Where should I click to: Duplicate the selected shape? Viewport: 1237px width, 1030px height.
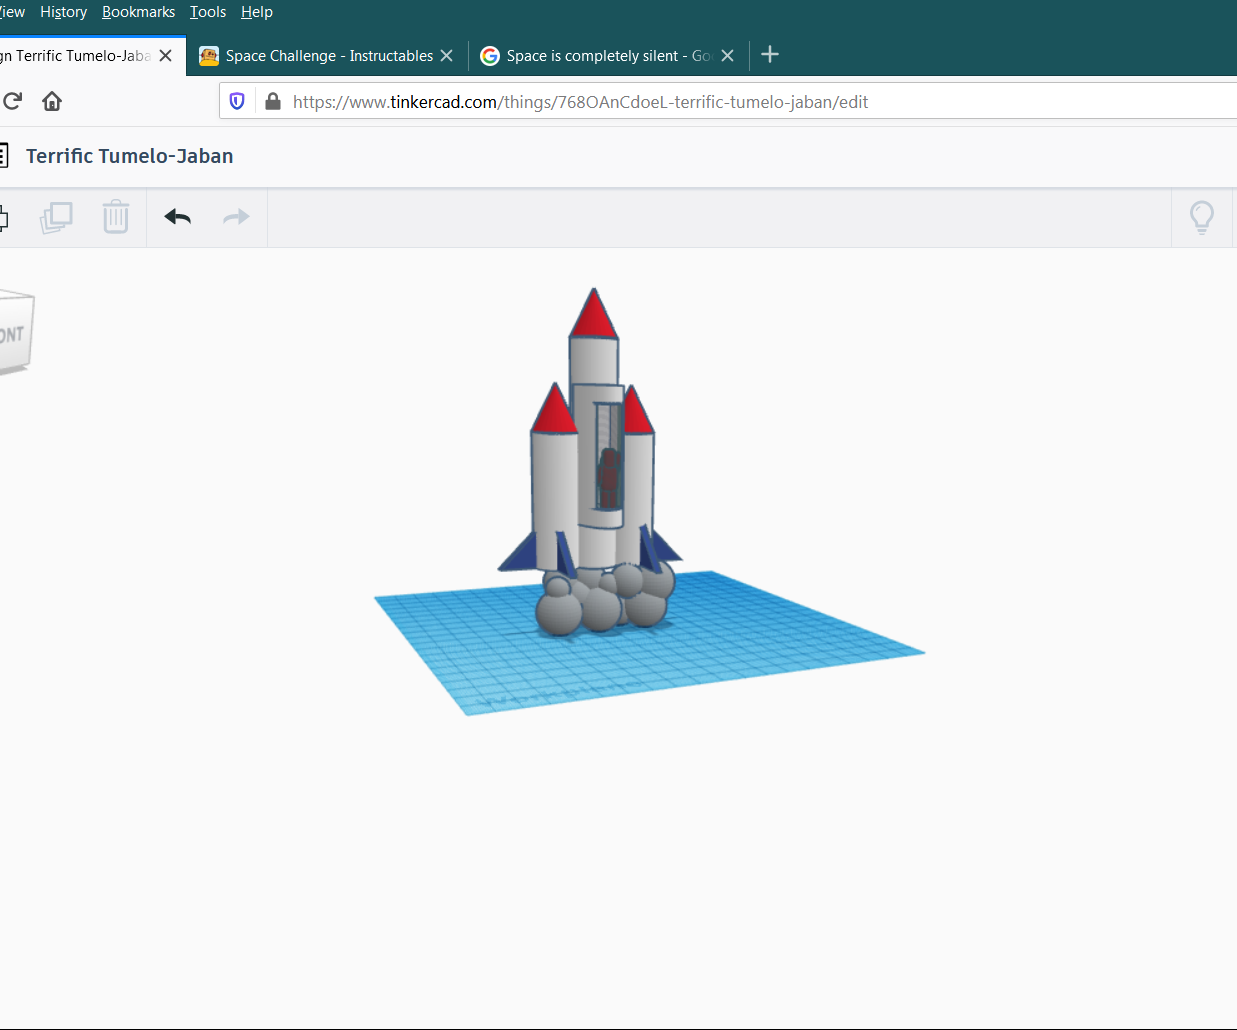56,217
